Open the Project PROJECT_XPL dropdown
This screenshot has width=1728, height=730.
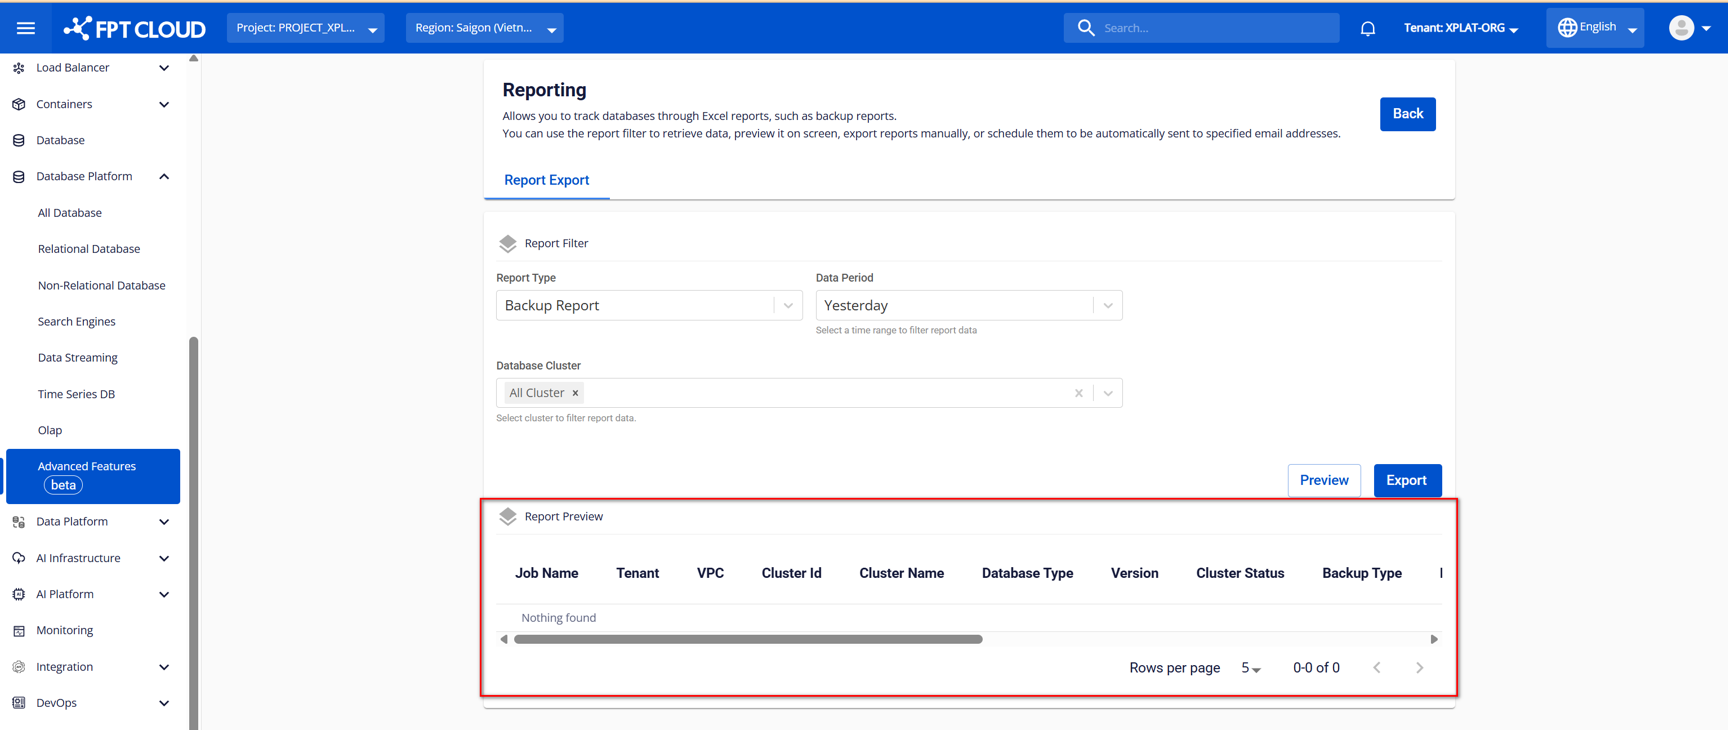tap(306, 28)
